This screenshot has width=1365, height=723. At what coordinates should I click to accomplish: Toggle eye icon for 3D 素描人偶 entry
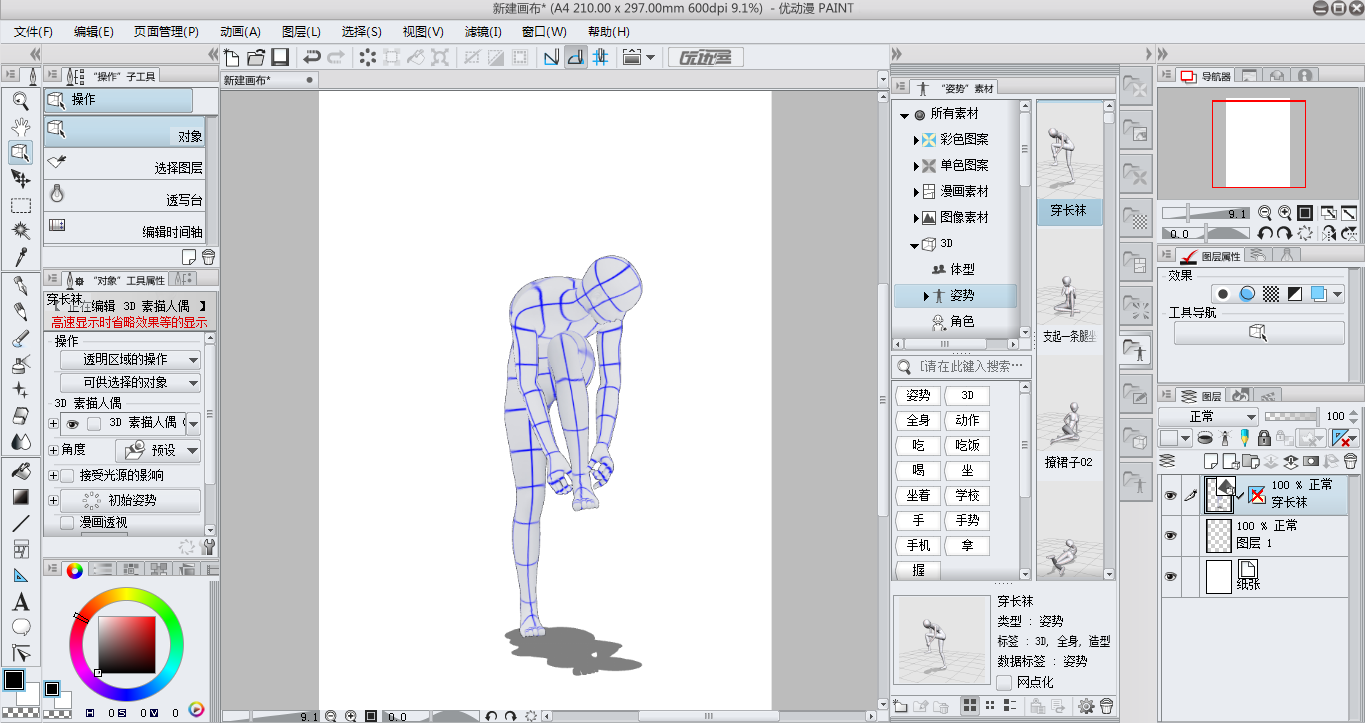click(x=72, y=424)
